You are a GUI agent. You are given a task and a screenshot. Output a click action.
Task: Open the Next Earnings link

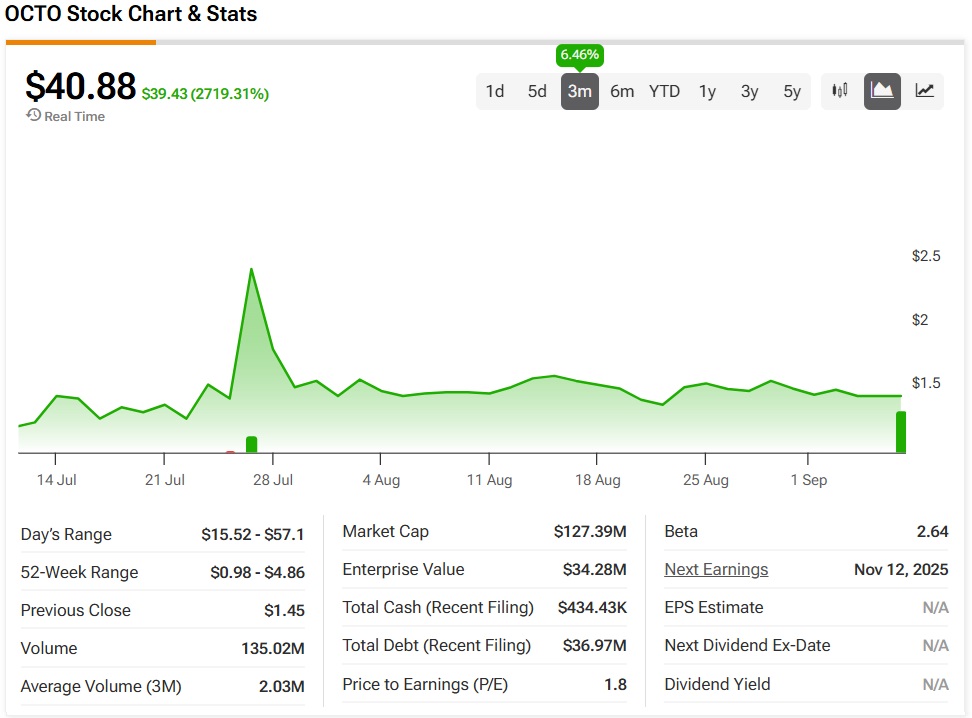pyautogui.click(x=716, y=570)
